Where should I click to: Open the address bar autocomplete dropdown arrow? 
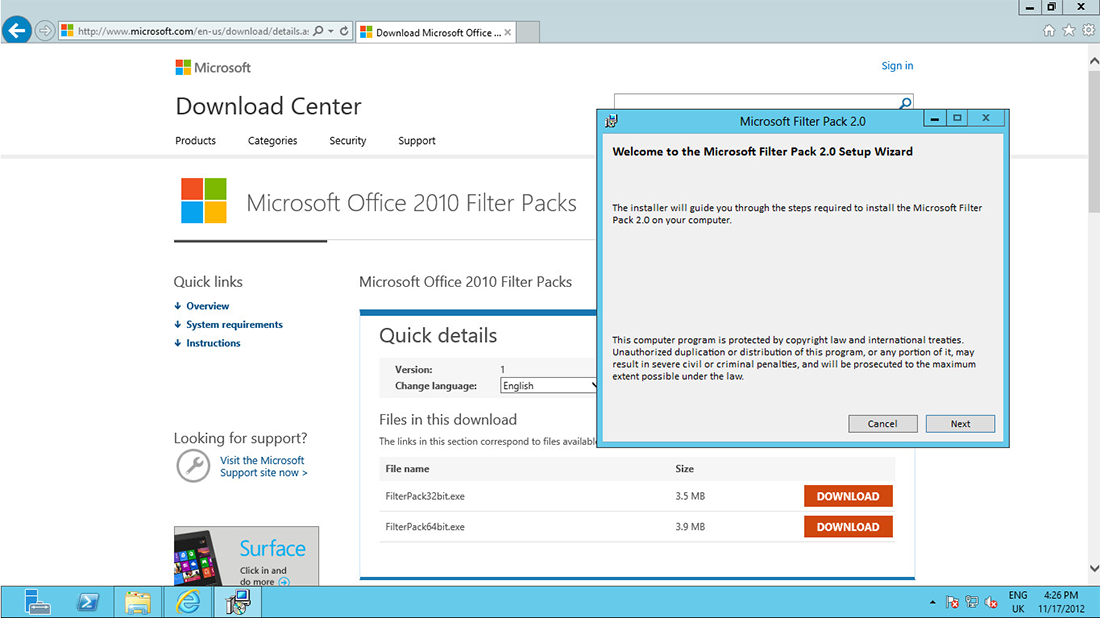pyautogui.click(x=331, y=31)
